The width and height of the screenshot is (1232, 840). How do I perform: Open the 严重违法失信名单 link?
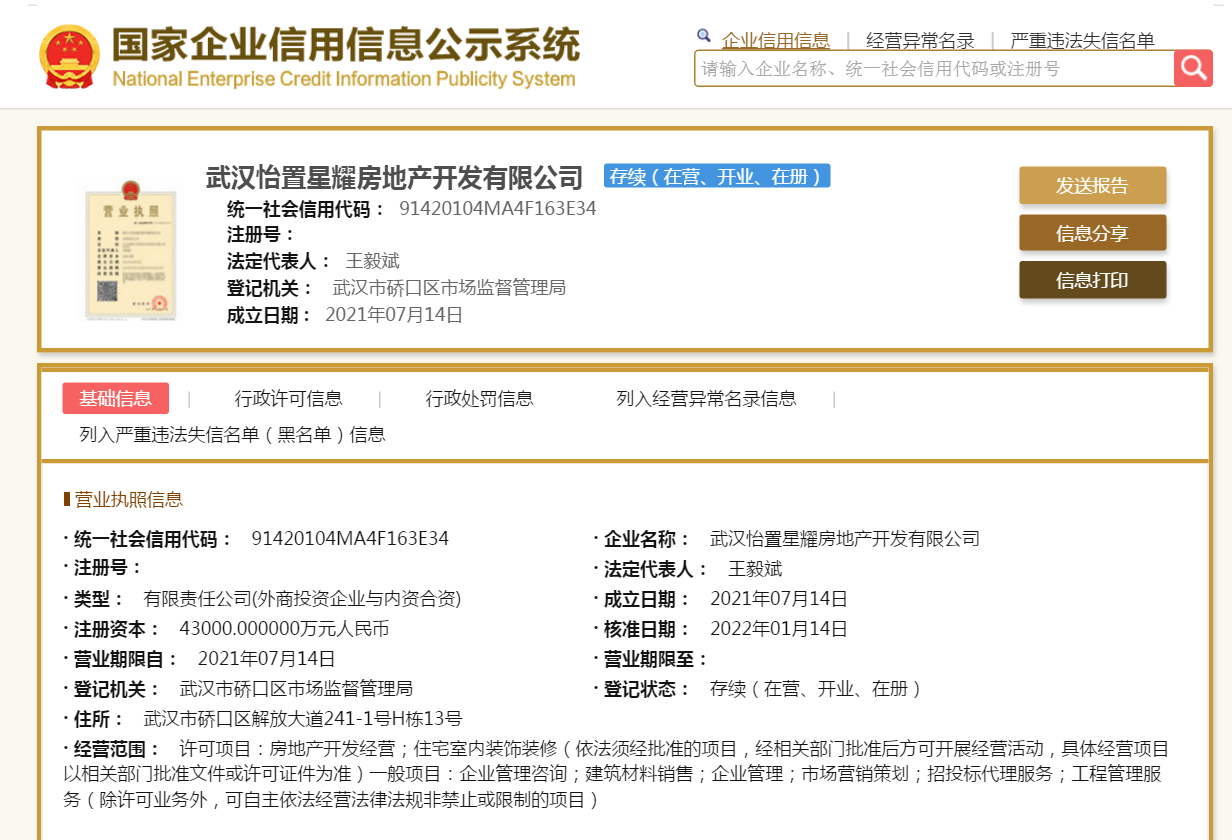tap(1082, 41)
